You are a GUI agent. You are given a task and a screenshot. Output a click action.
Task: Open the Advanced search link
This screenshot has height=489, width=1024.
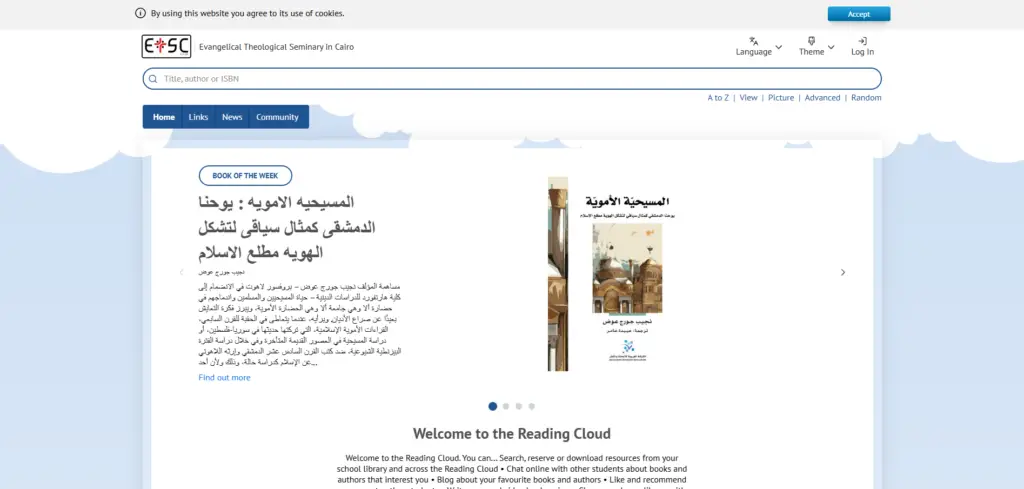(x=822, y=98)
